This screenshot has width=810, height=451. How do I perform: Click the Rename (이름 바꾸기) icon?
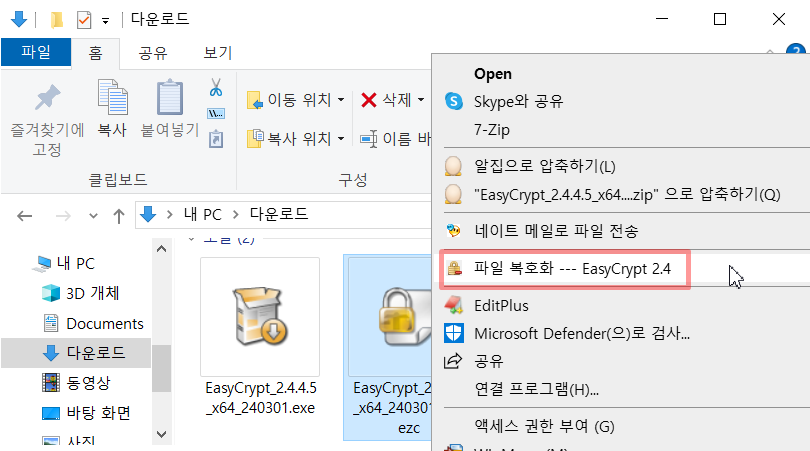(x=368, y=138)
